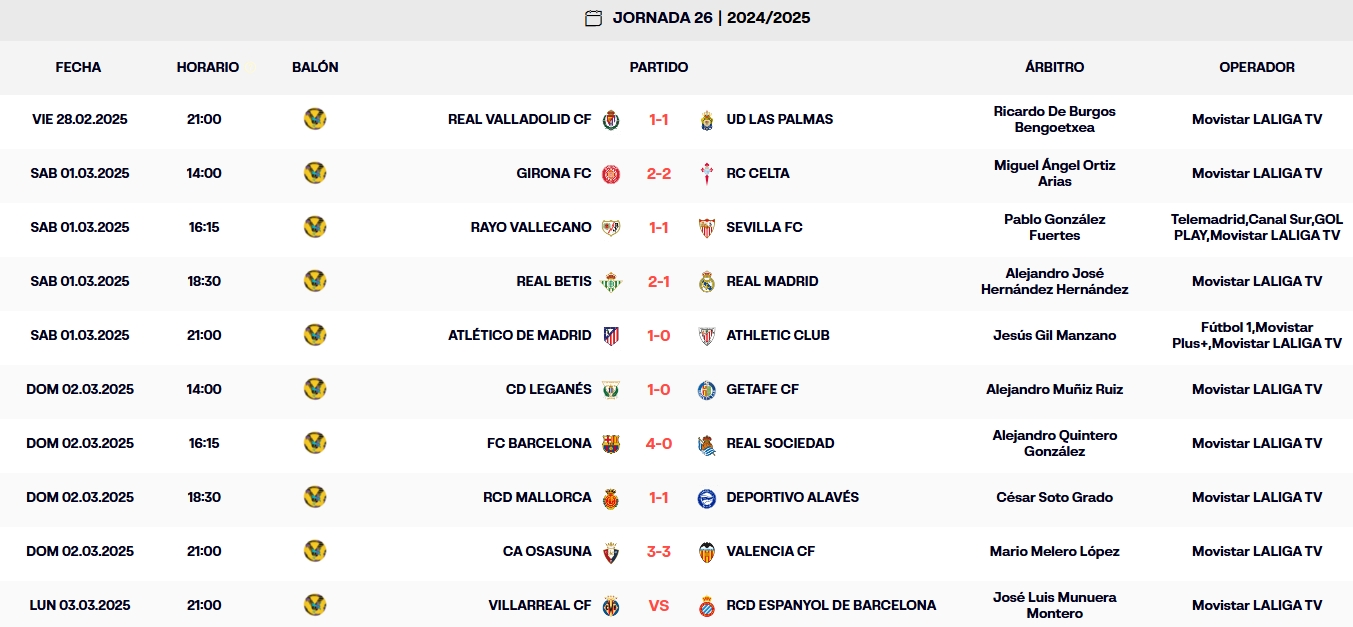Screen dimensions: 1353x627
Task: Open the match ball icon for Girona-Celta
Action: pos(315,173)
